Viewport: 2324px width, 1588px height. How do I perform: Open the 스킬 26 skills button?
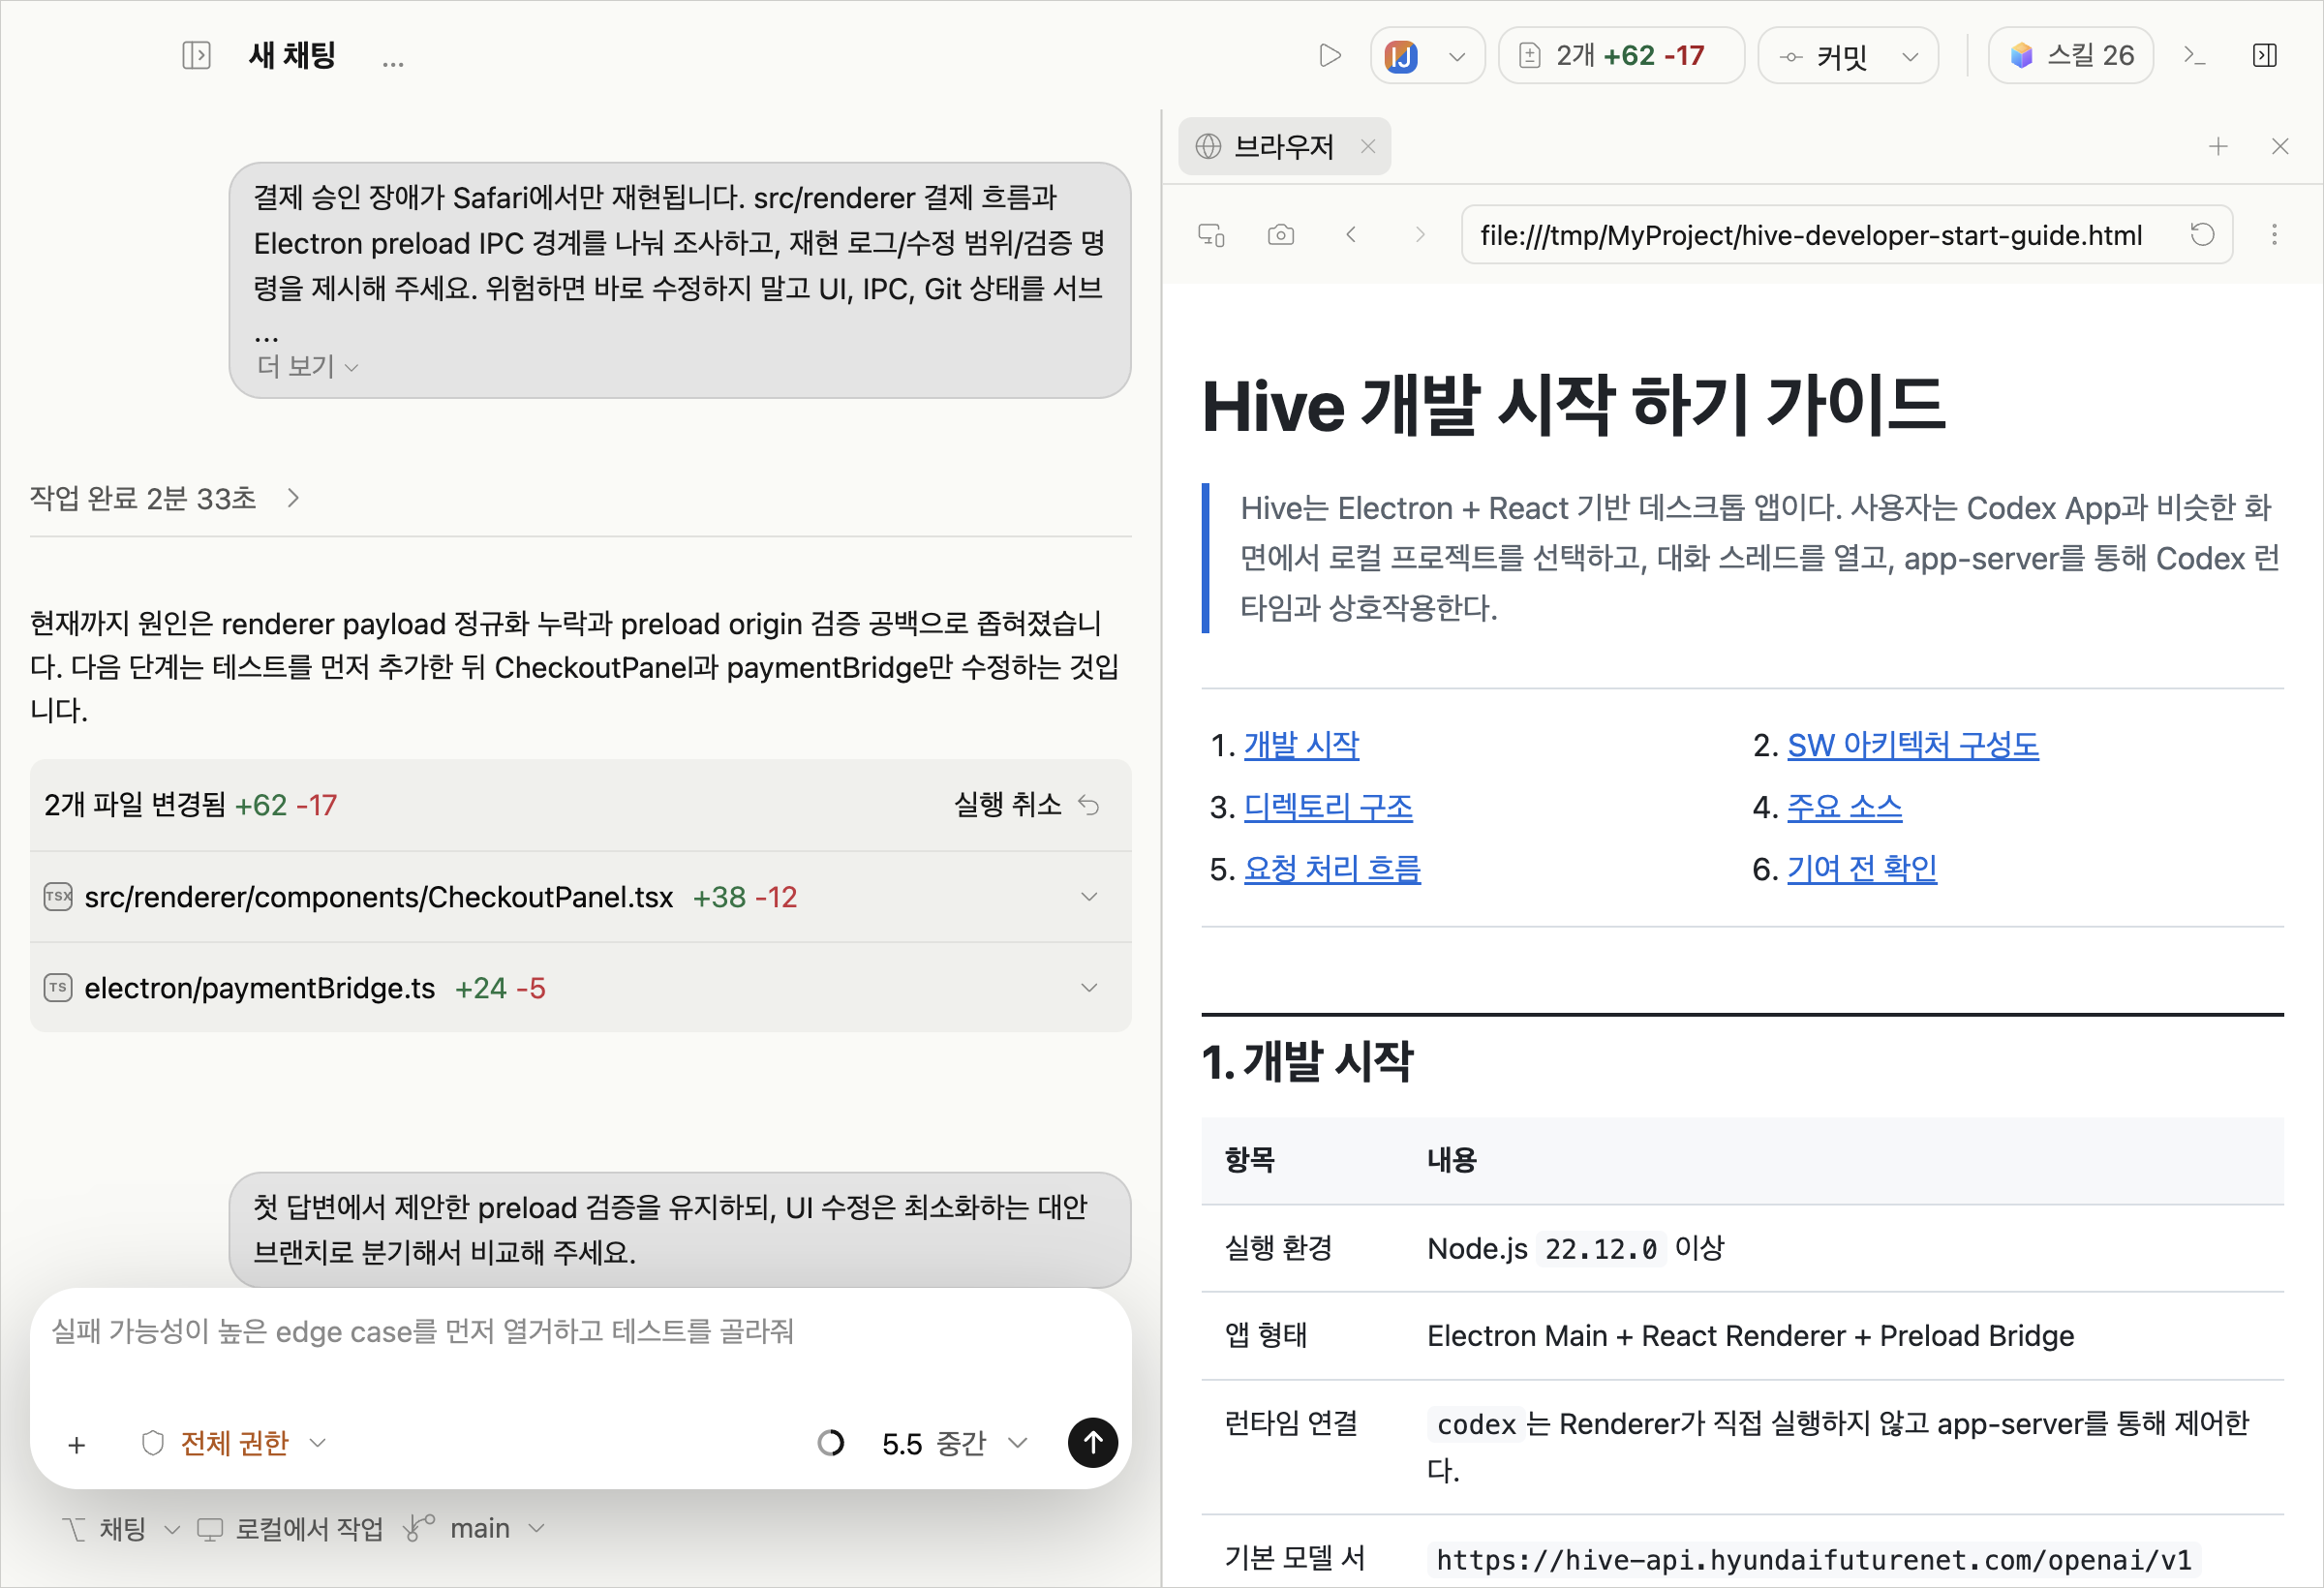coord(2070,55)
